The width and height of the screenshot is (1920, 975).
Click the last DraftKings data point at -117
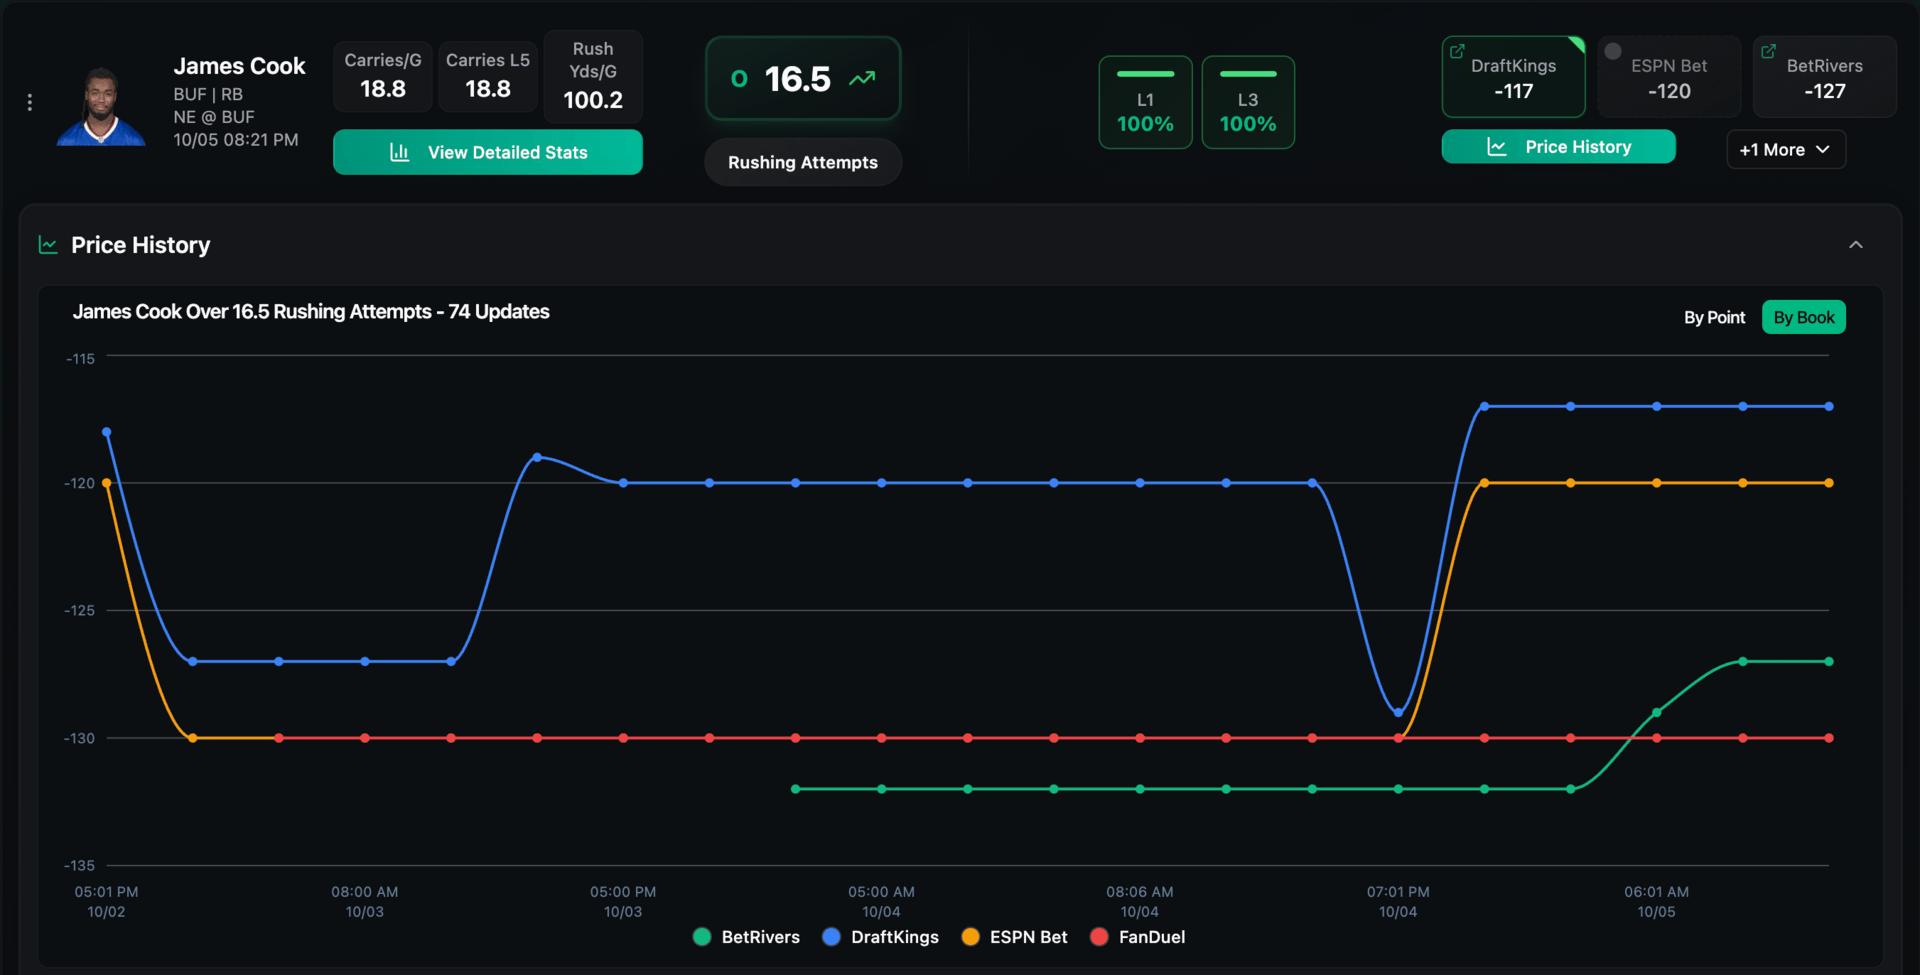(x=1829, y=406)
